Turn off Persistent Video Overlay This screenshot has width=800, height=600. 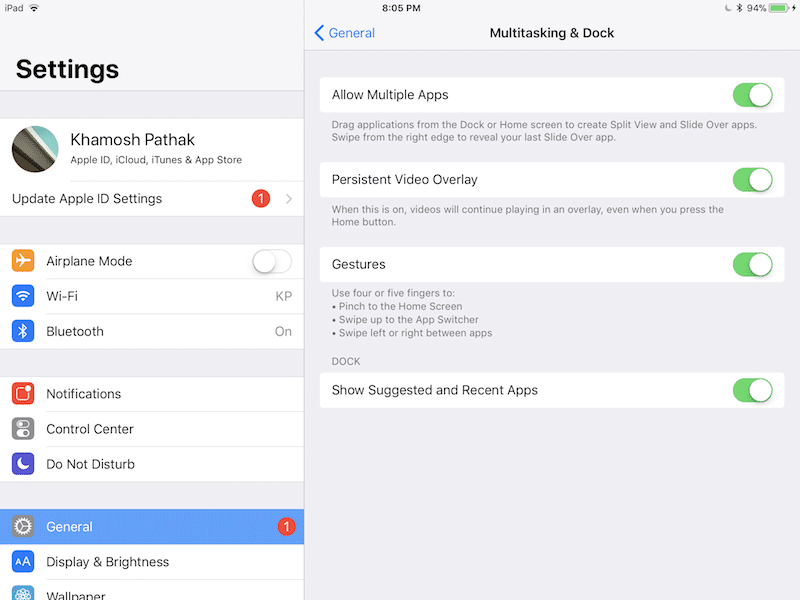point(752,180)
